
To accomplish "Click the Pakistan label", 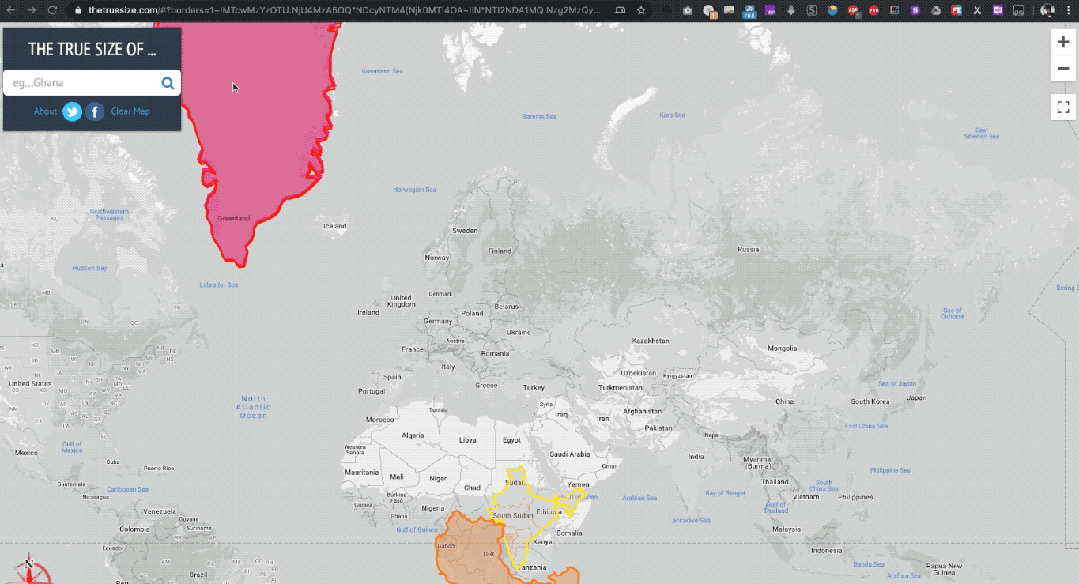I will coord(659,428).
